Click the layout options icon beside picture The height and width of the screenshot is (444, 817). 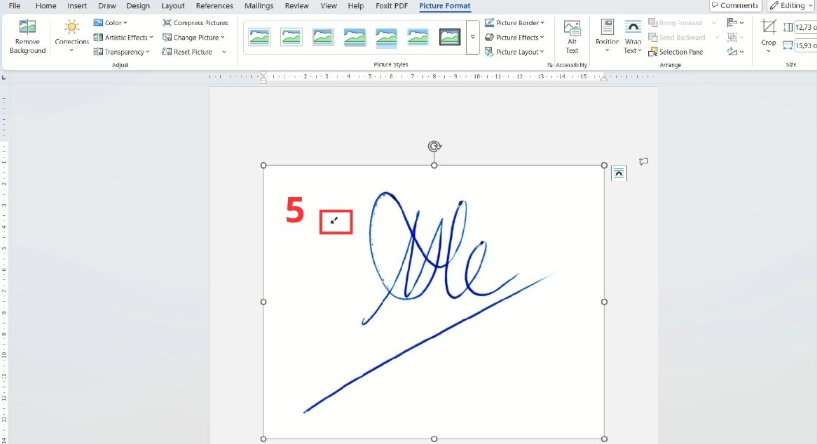pyautogui.click(x=618, y=172)
